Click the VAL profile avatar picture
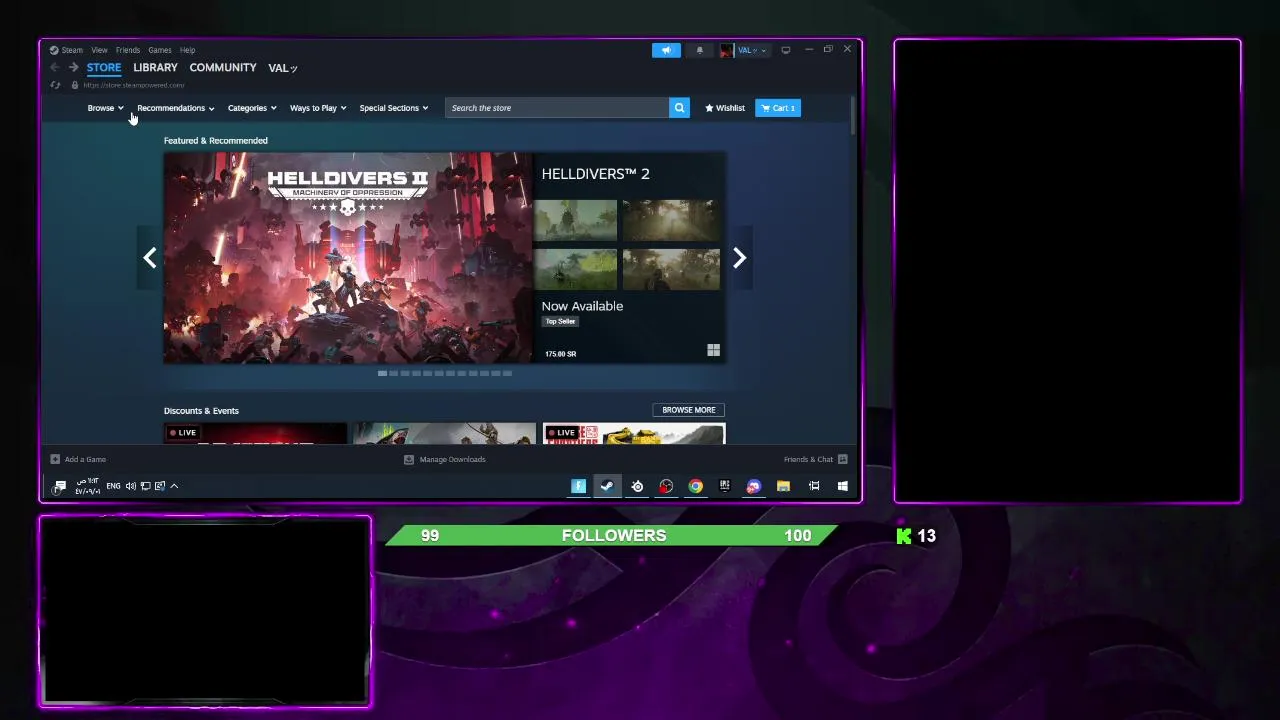 pyautogui.click(x=726, y=50)
